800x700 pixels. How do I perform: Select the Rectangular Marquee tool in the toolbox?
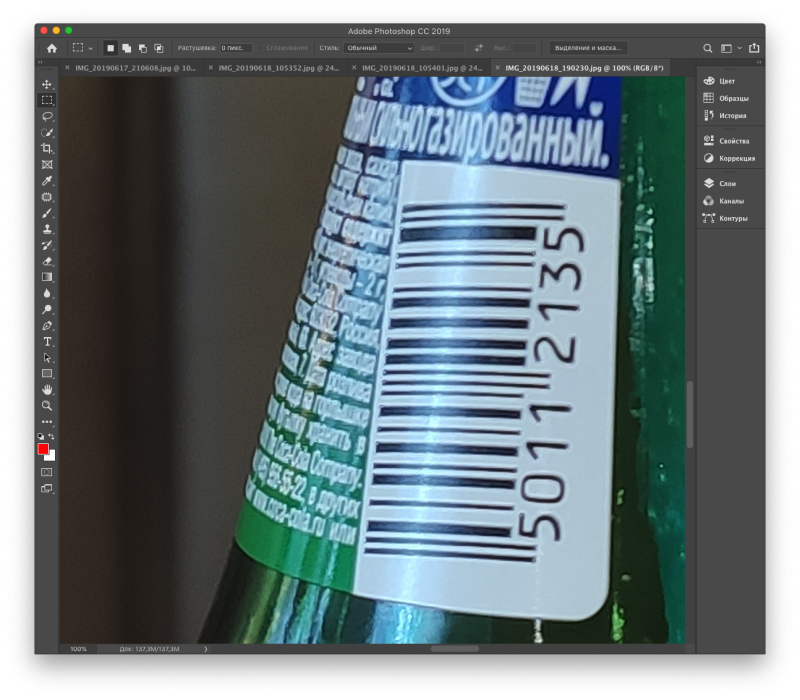pos(47,100)
